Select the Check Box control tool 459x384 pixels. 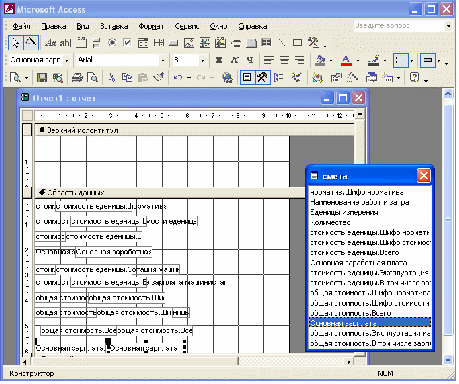click(x=127, y=43)
